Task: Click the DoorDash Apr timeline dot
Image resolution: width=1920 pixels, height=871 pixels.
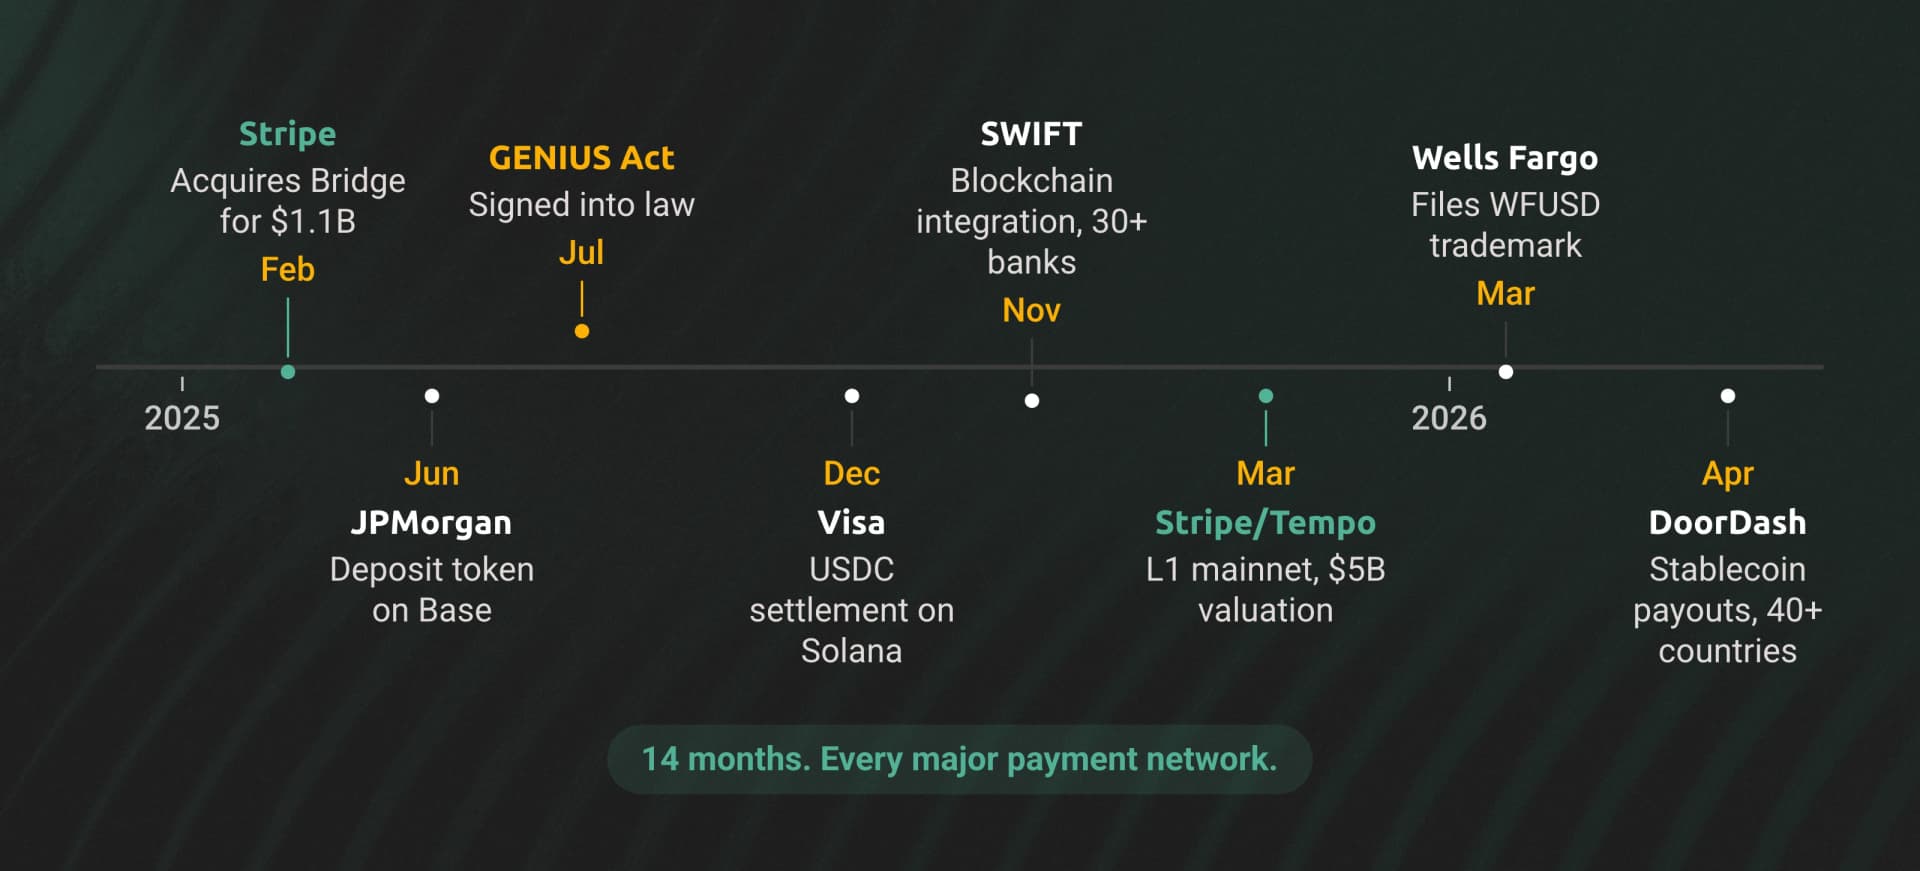Action: (1728, 396)
